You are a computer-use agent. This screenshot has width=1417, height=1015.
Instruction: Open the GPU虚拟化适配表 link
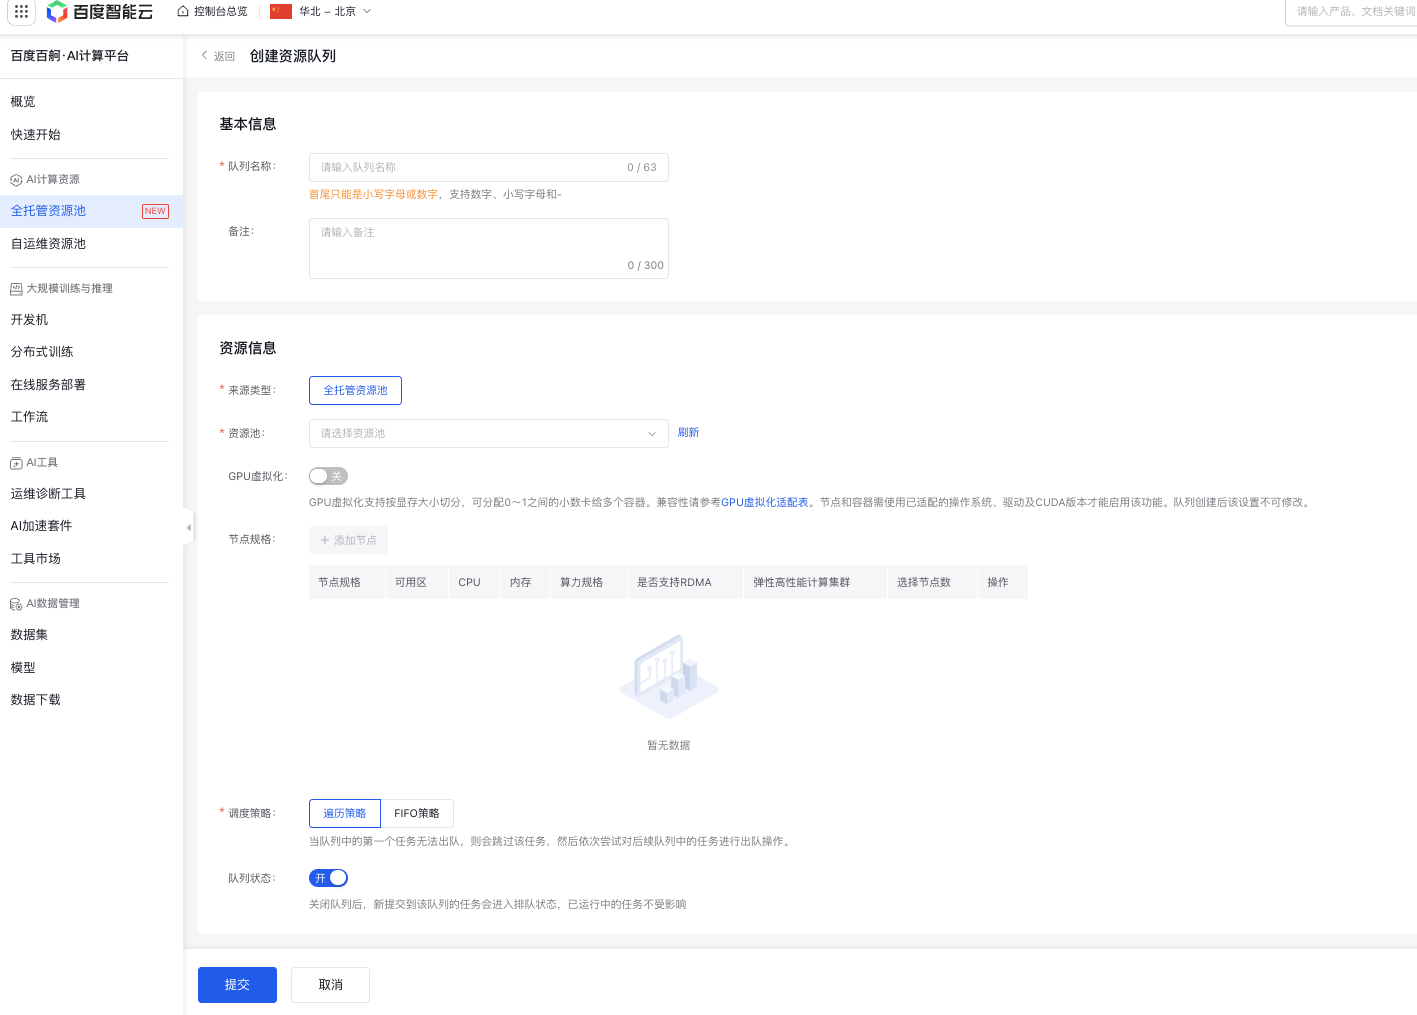pyautogui.click(x=764, y=503)
